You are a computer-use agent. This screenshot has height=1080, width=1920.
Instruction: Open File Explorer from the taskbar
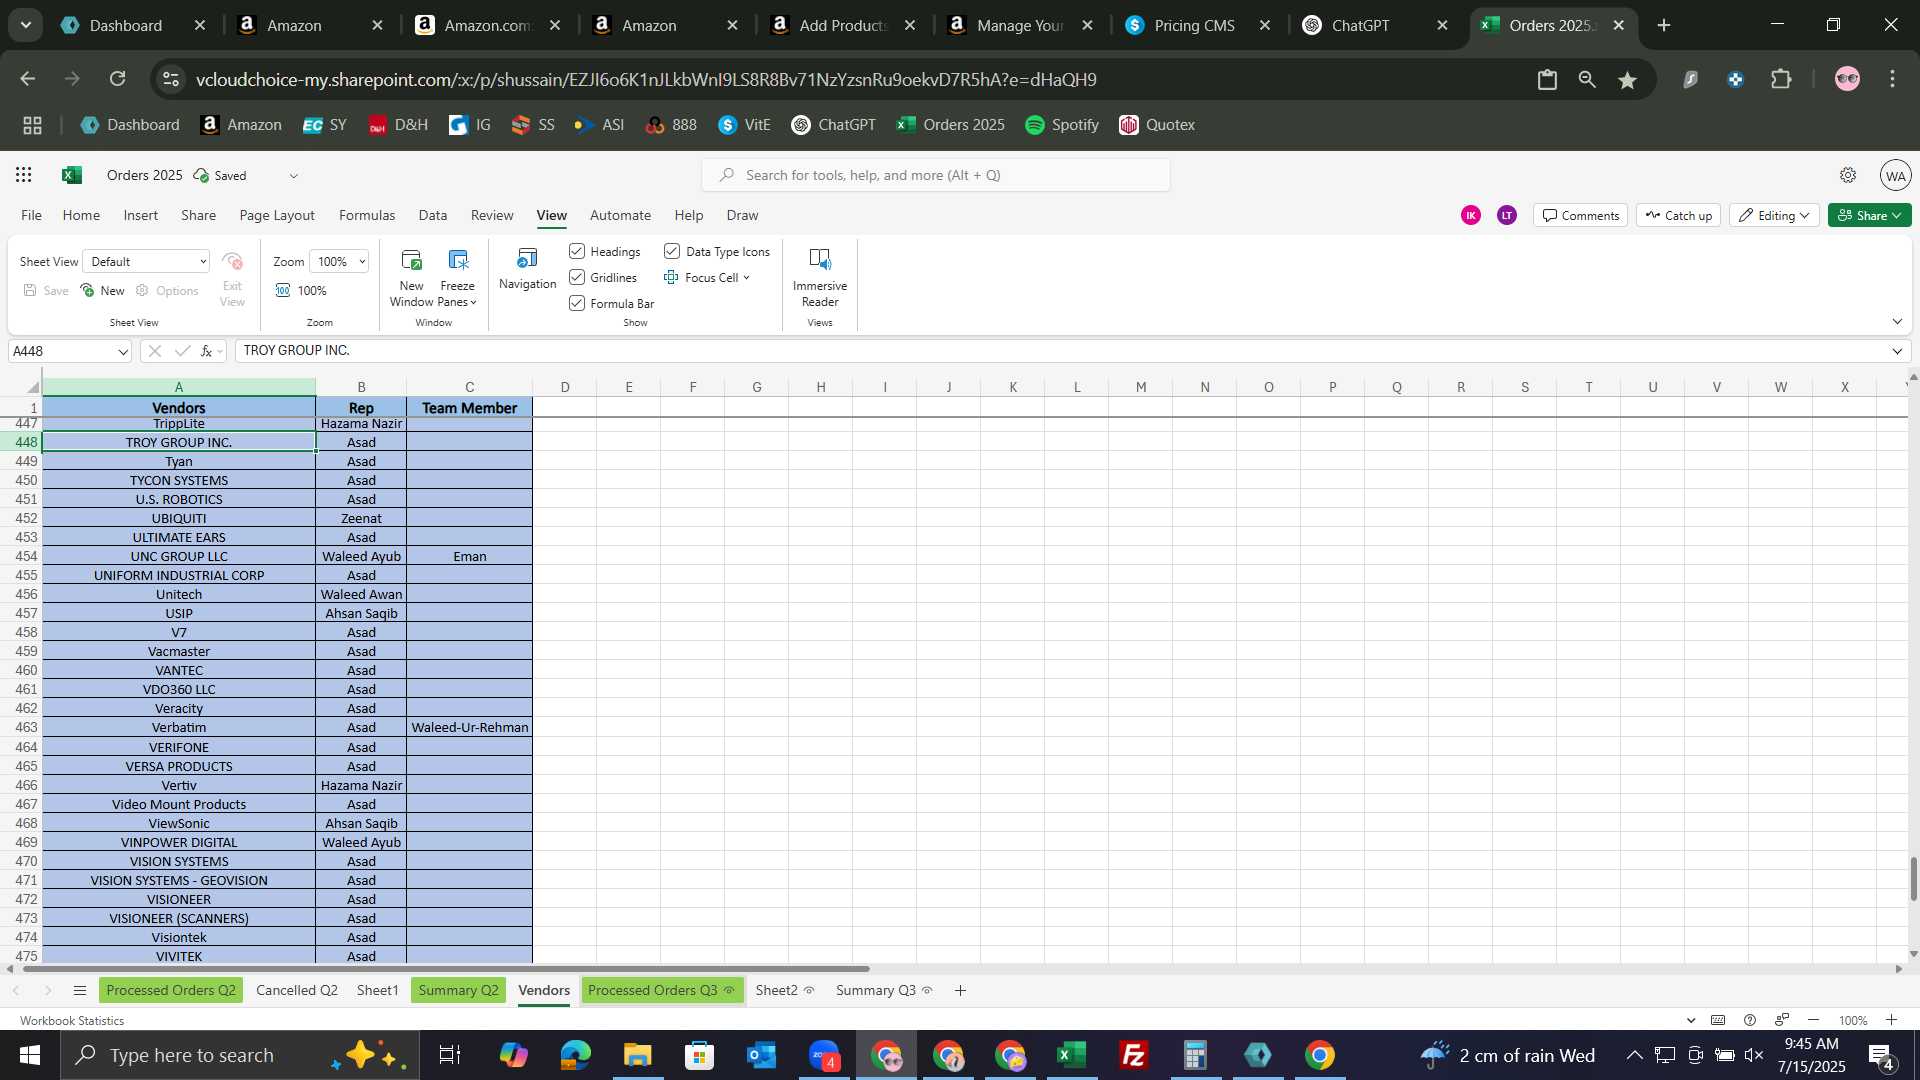[x=637, y=1055]
